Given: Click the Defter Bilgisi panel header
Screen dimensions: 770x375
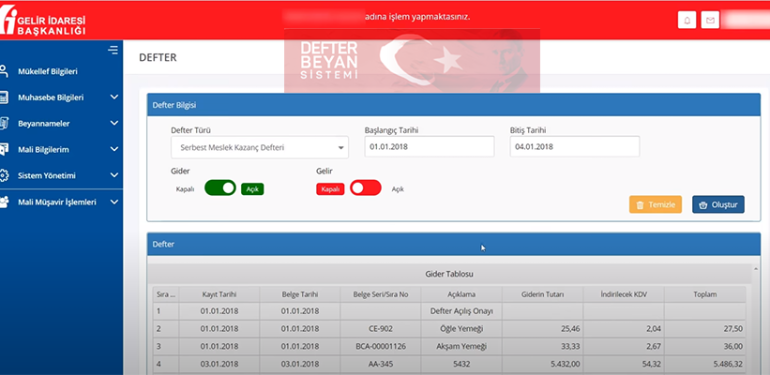Looking at the screenshot, I should coord(454,105).
